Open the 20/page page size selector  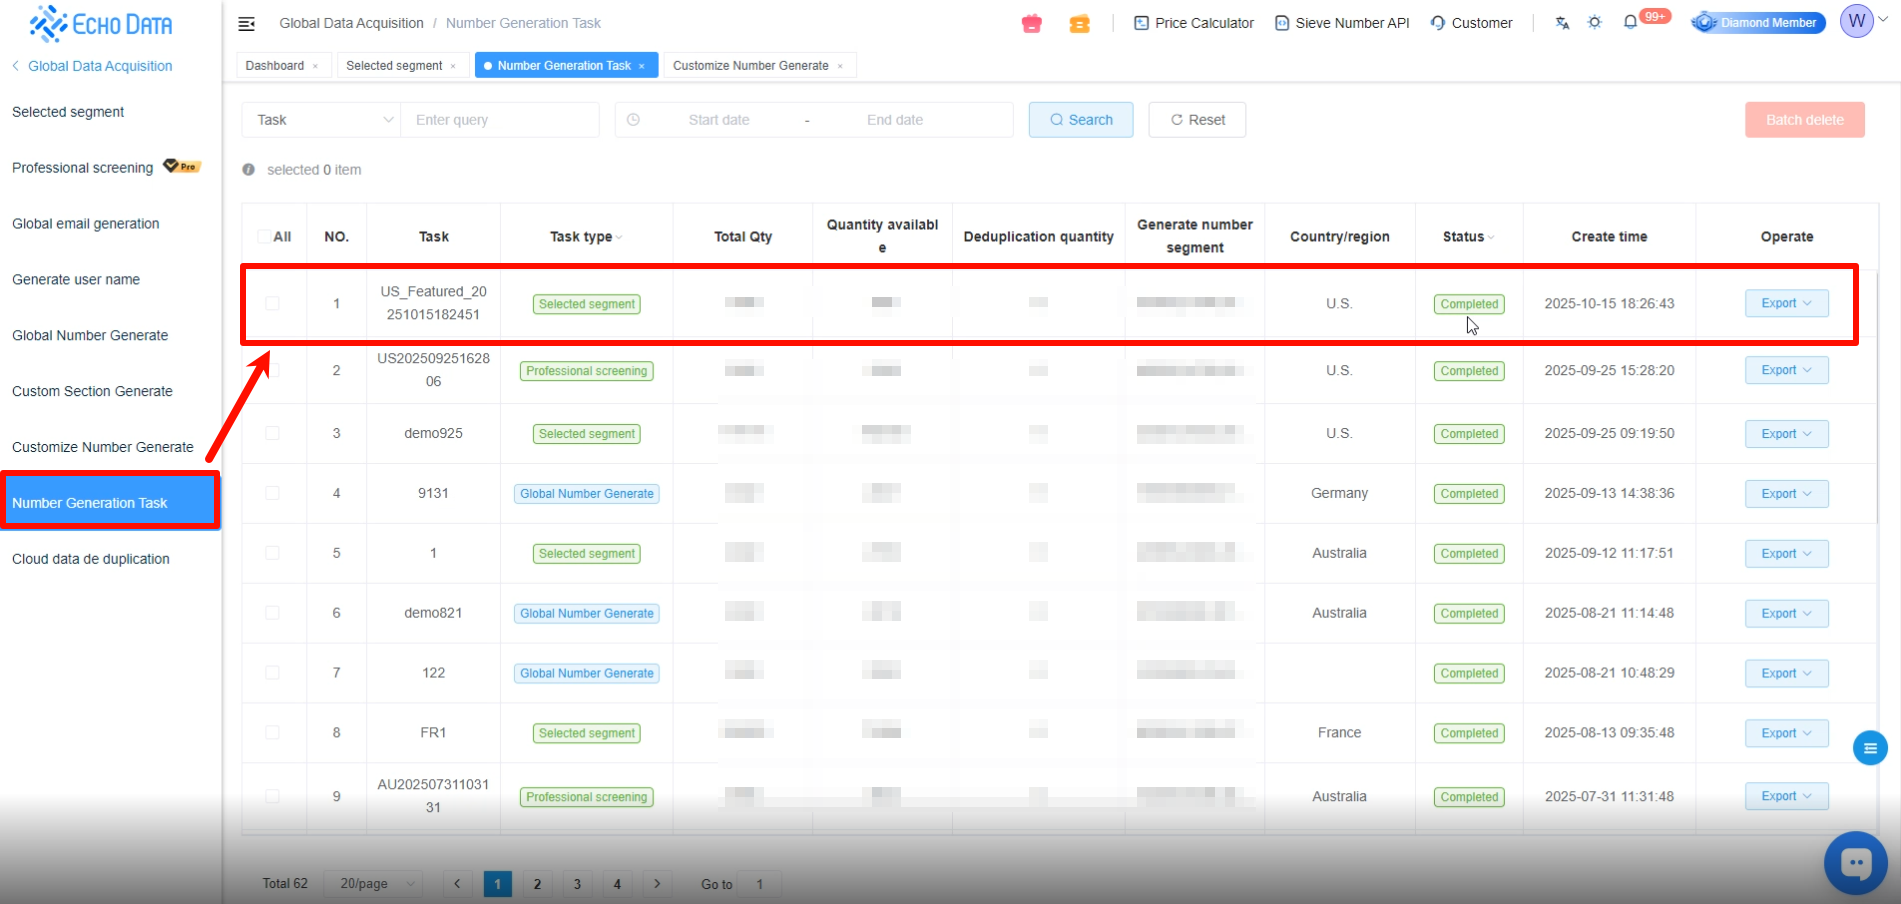point(374,884)
